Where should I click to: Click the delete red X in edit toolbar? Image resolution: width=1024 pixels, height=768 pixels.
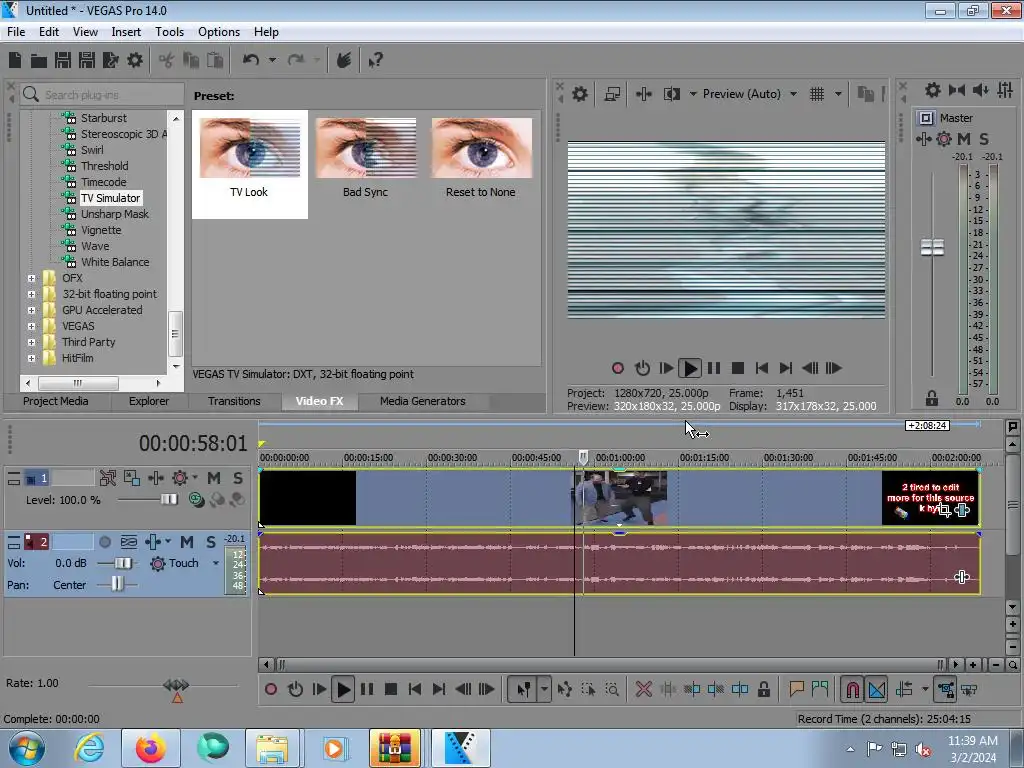[643, 689]
